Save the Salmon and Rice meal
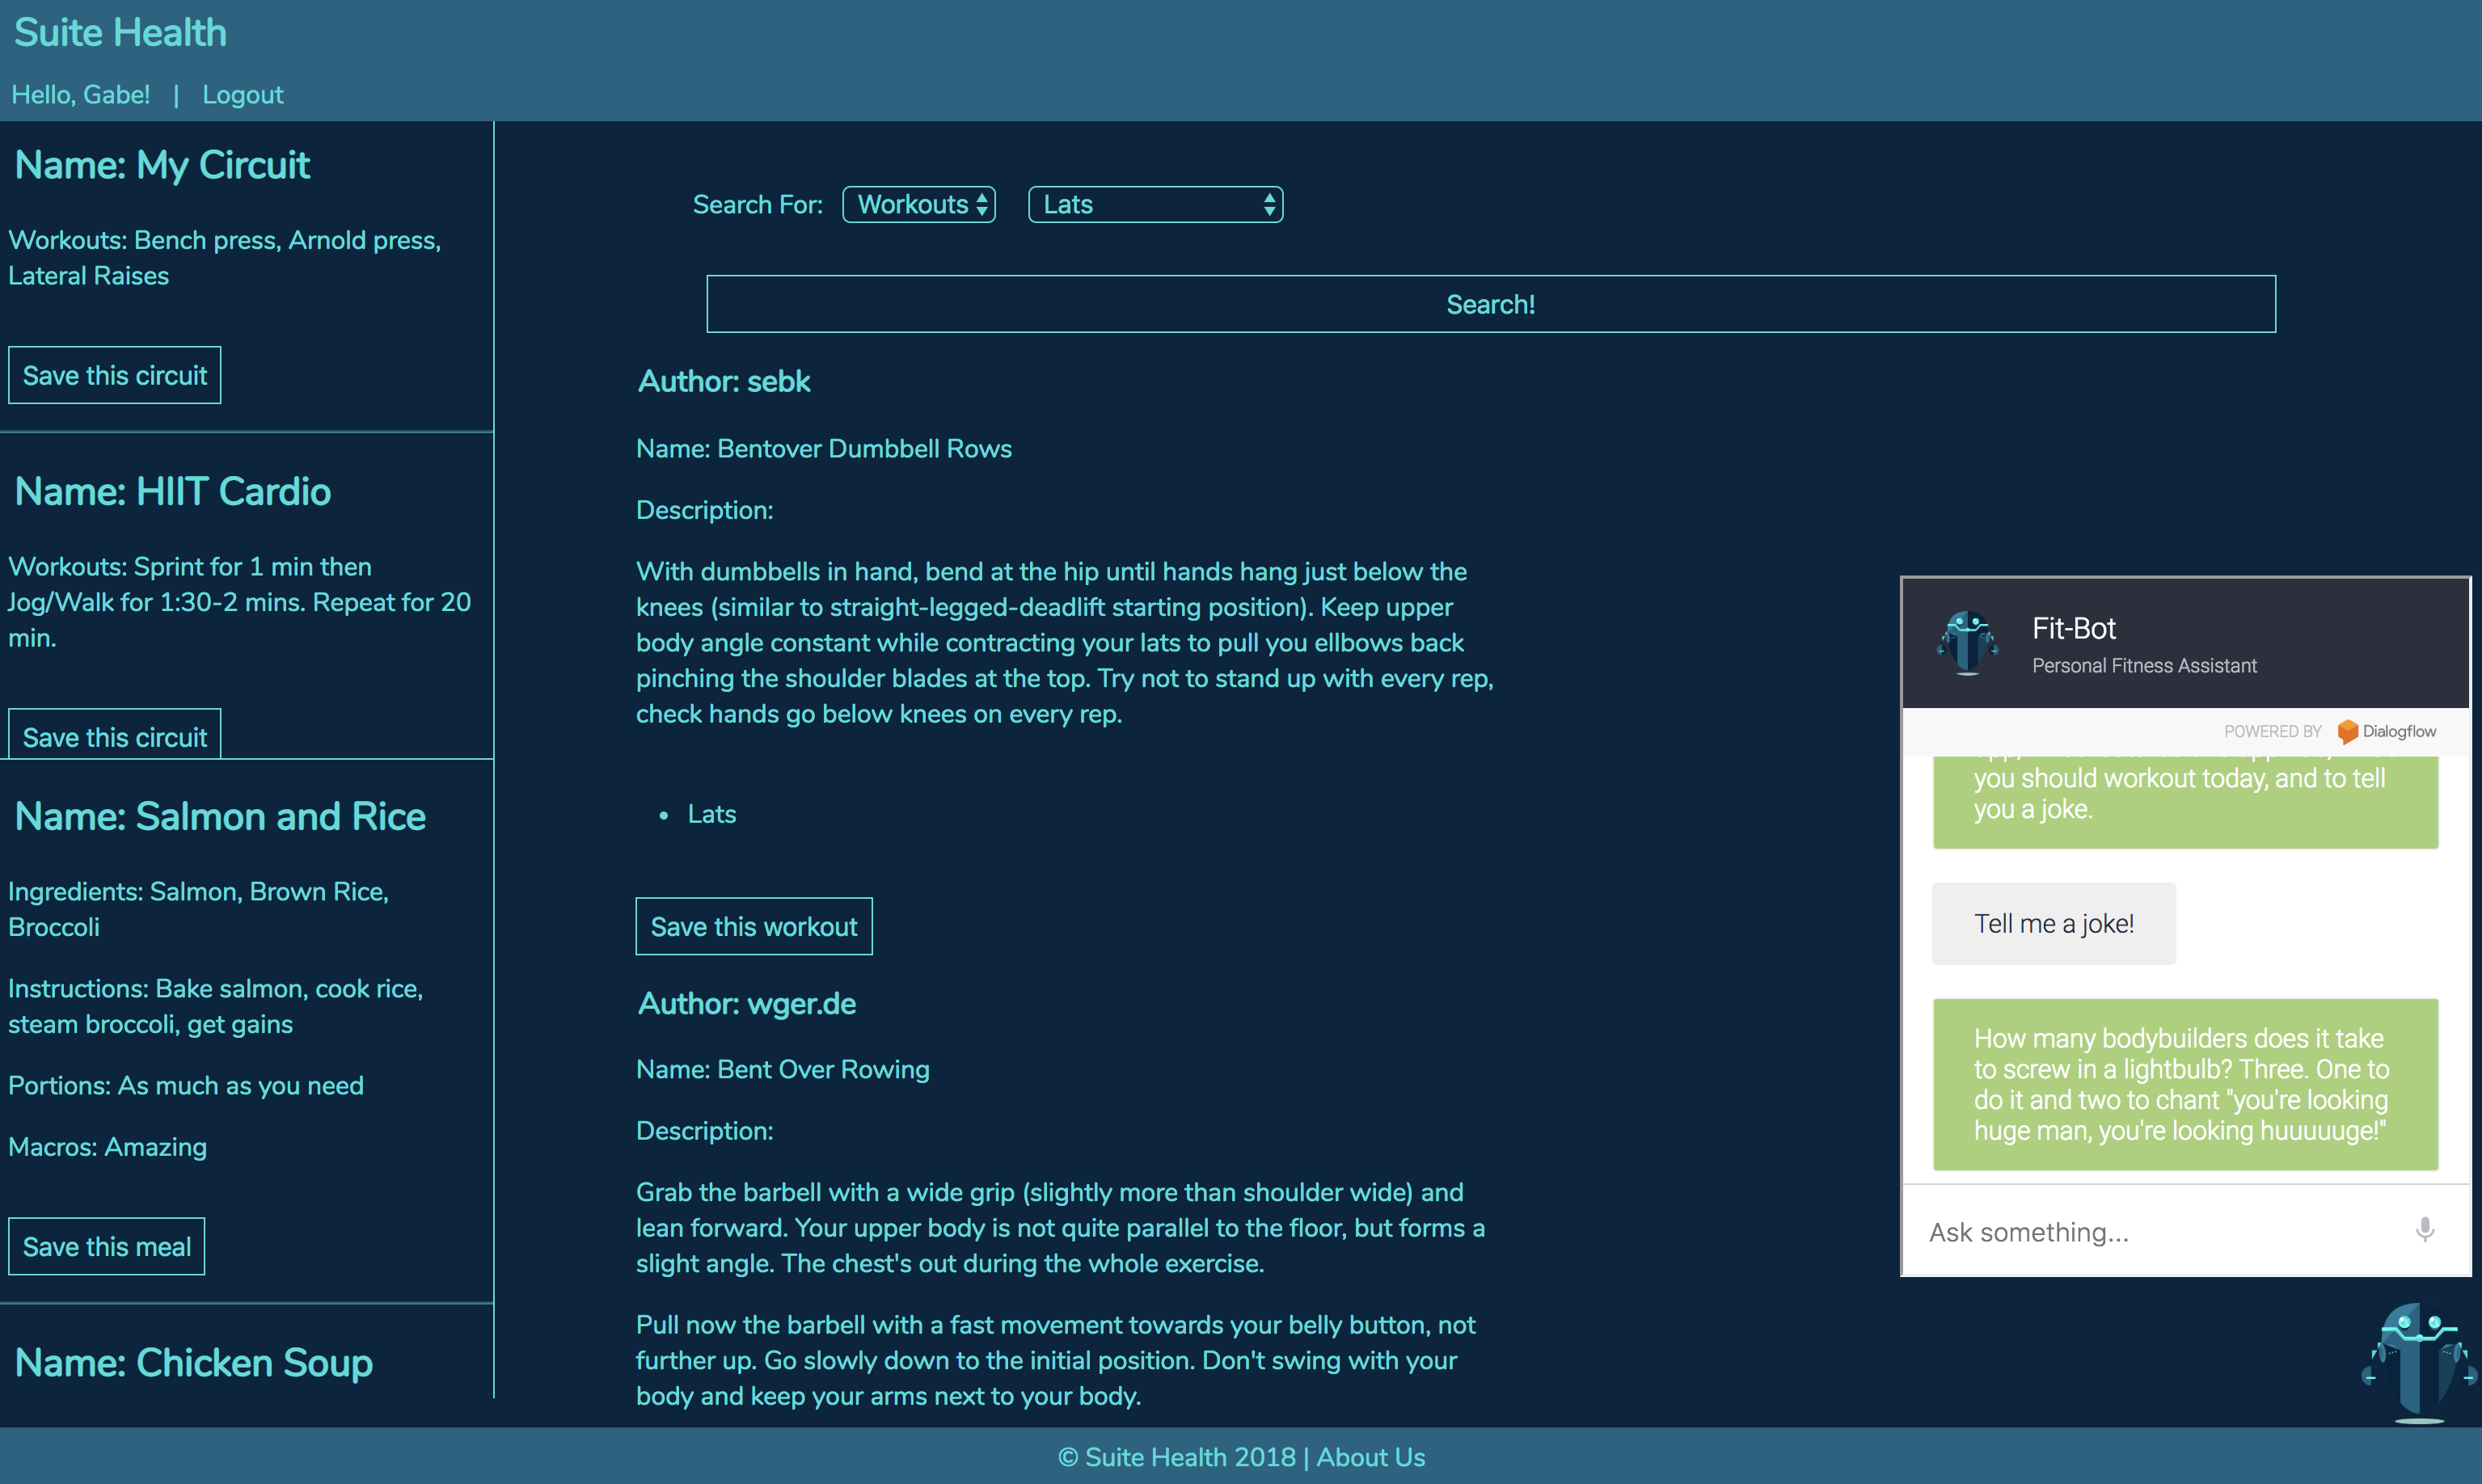The width and height of the screenshot is (2482, 1484). point(106,1246)
